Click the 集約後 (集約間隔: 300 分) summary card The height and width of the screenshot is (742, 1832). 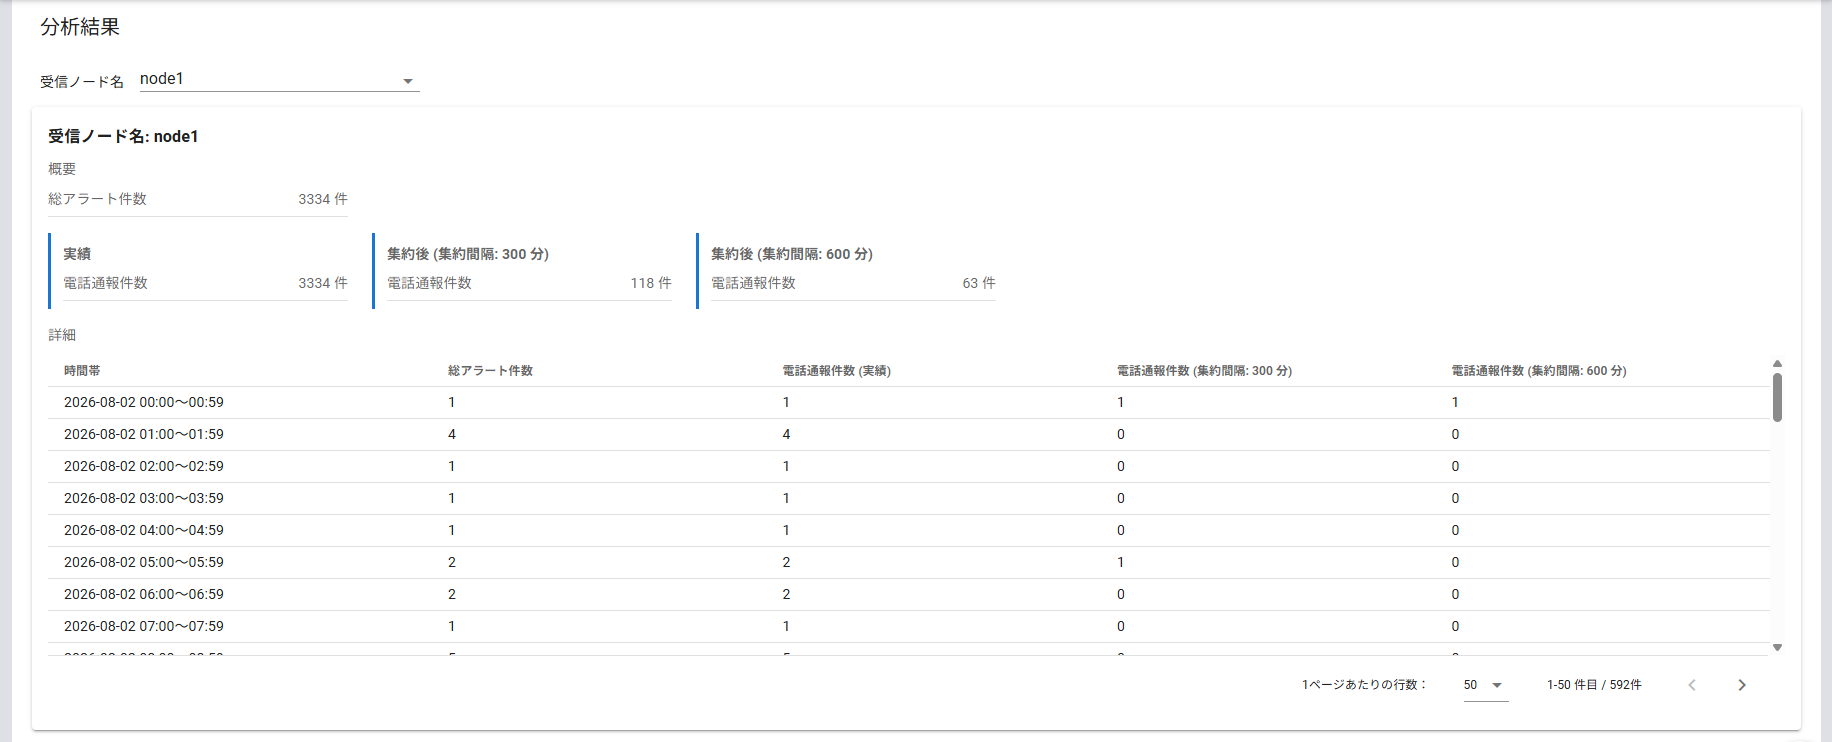coord(523,271)
